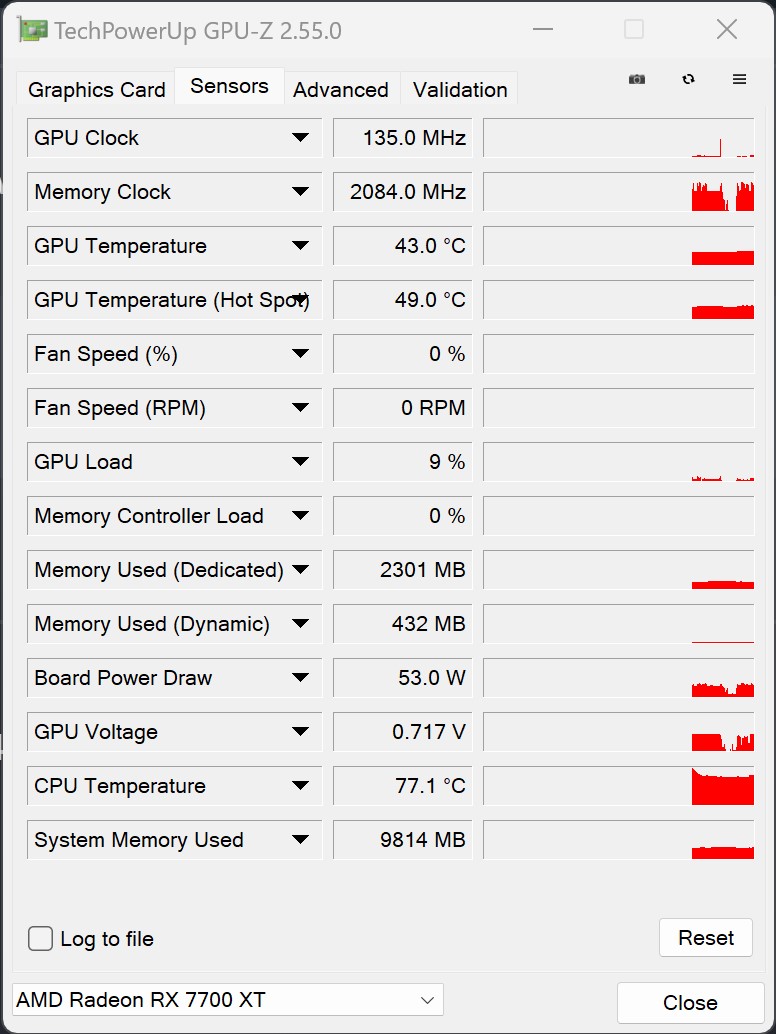Screen dimensions: 776x1034
Task: Open the Advanced tab
Action: (x=341, y=90)
